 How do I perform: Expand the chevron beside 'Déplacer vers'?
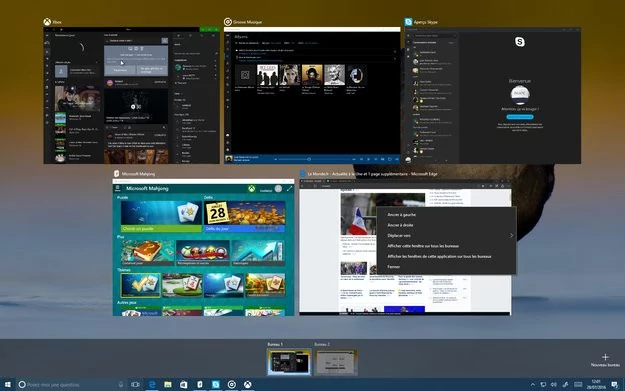click(x=511, y=236)
